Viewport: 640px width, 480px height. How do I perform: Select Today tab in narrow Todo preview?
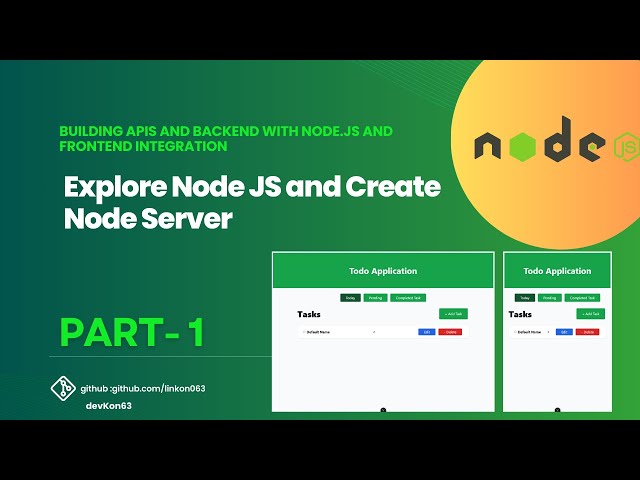click(525, 298)
